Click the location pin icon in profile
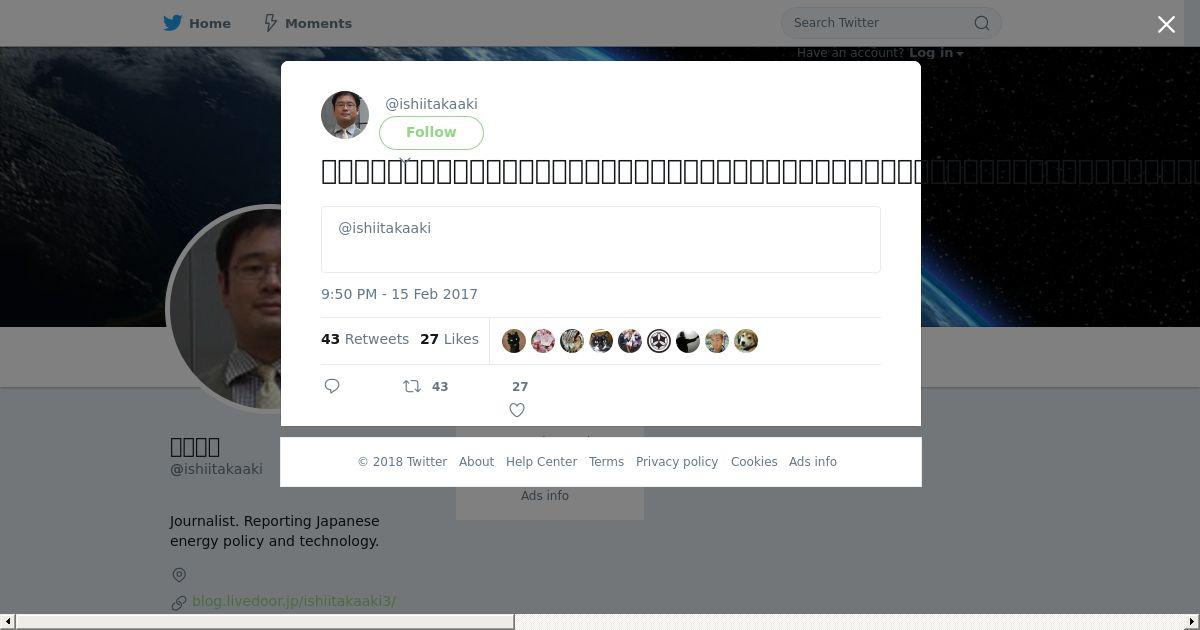The width and height of the screenshot is (1200, 630). pyautogui.click(x=179, y=575)
